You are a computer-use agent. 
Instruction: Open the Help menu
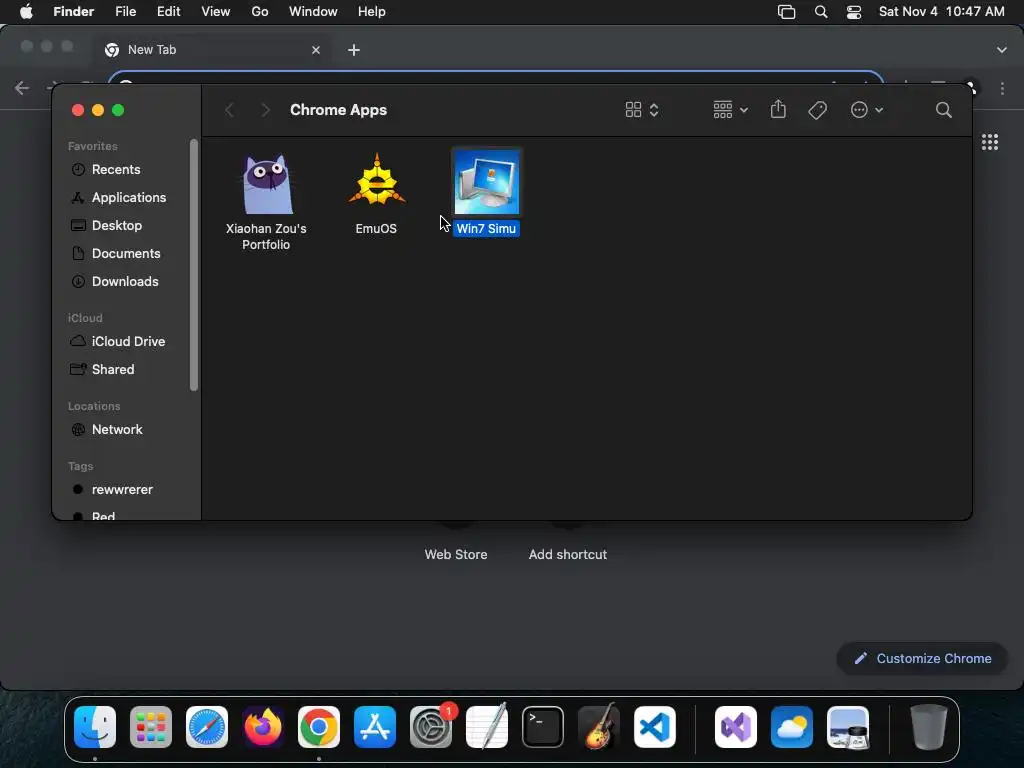pyautogui.click(x=372, y=12)
